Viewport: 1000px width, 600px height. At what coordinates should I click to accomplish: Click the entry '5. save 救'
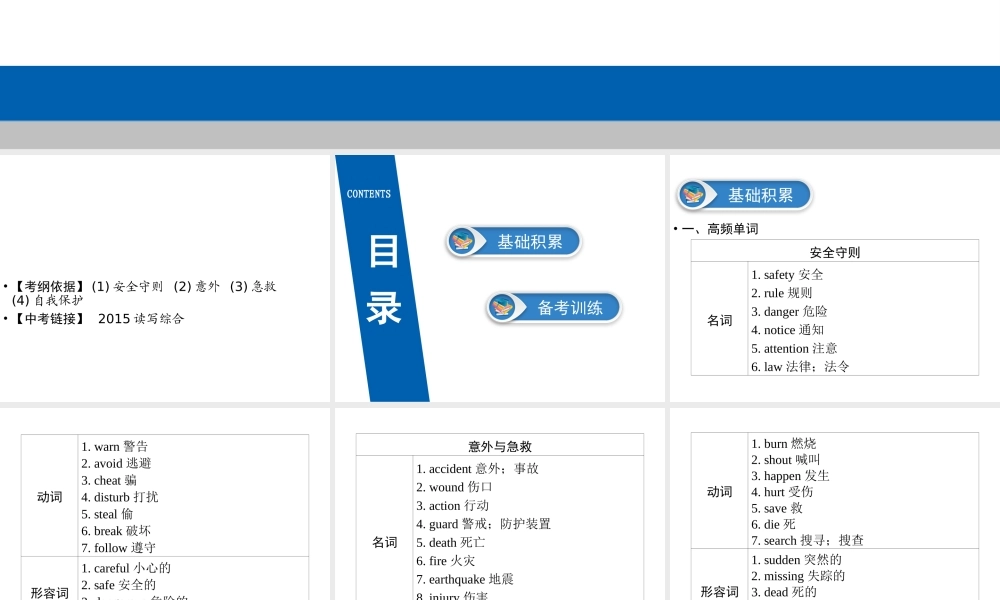coord(776,509)
